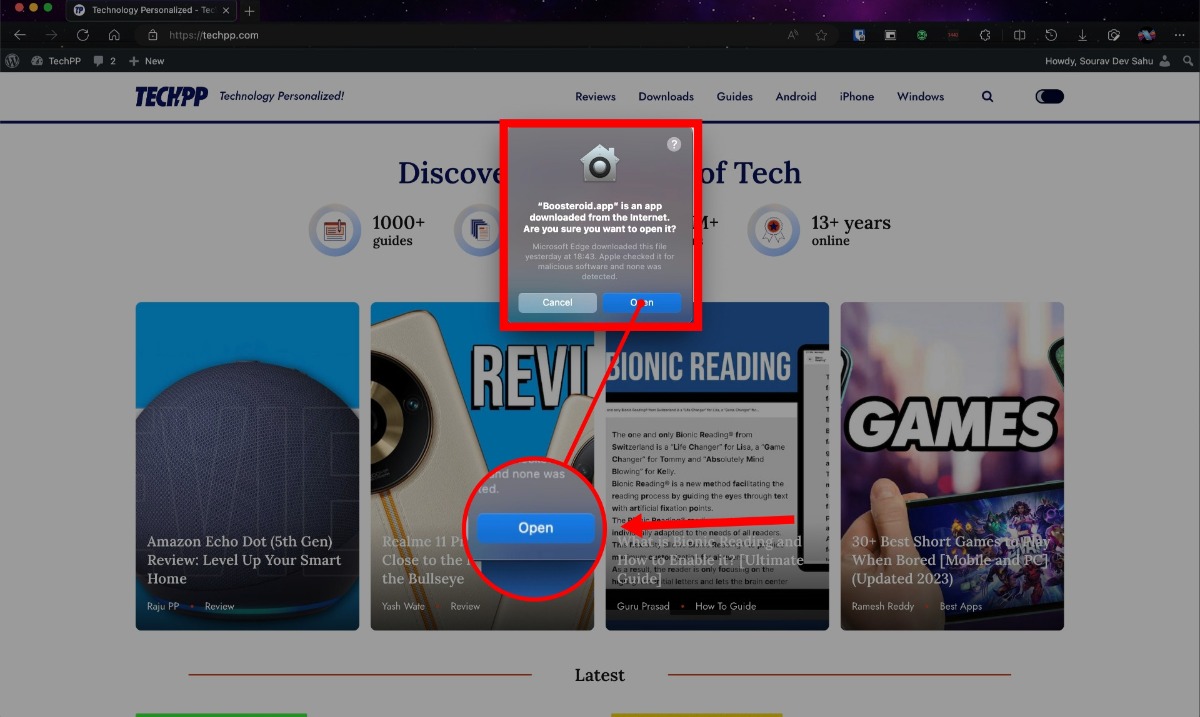Open the Amazon Echo Dot review card
This screenshot has height=717, width=1200.
tap(247, 466)
